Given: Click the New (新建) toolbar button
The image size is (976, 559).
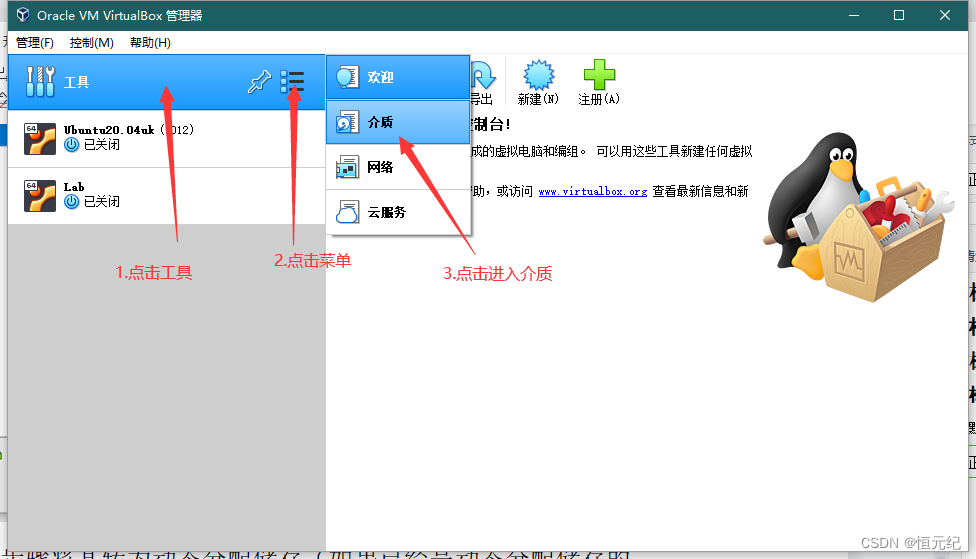Looking at the screenshot, I should pos(538,83).
